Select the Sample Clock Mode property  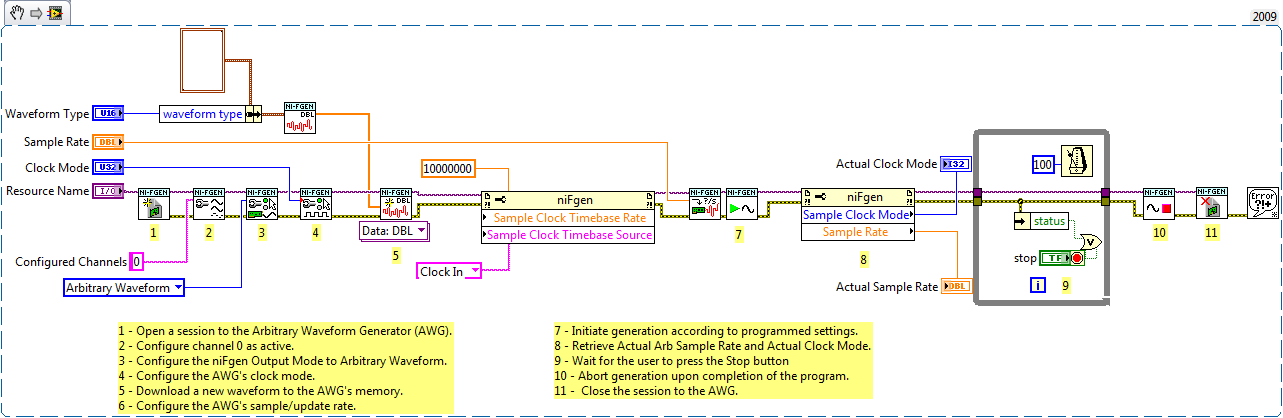(x=858, y=214)
